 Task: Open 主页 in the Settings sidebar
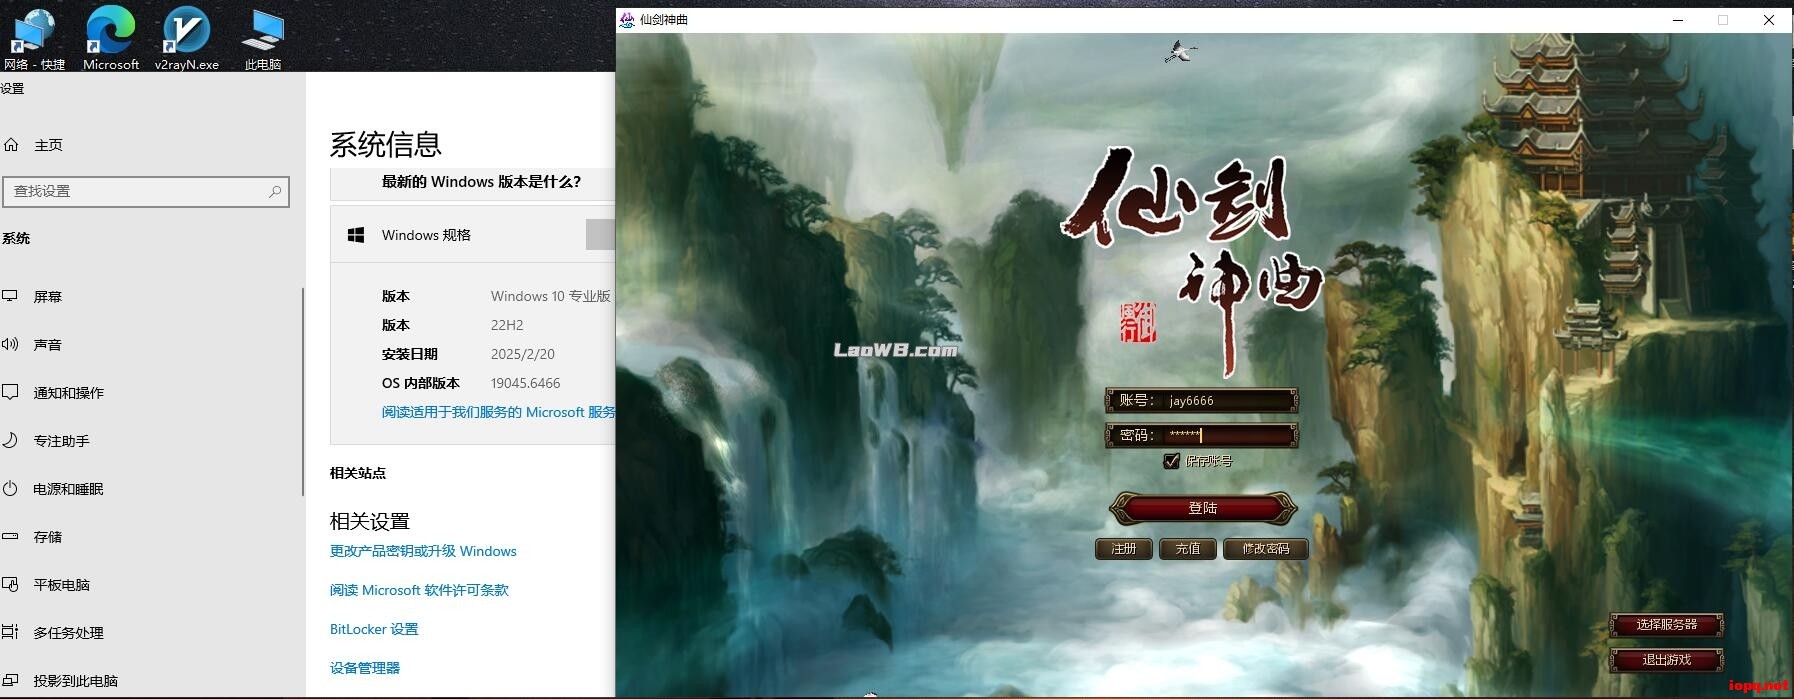[x=48, y=145]
